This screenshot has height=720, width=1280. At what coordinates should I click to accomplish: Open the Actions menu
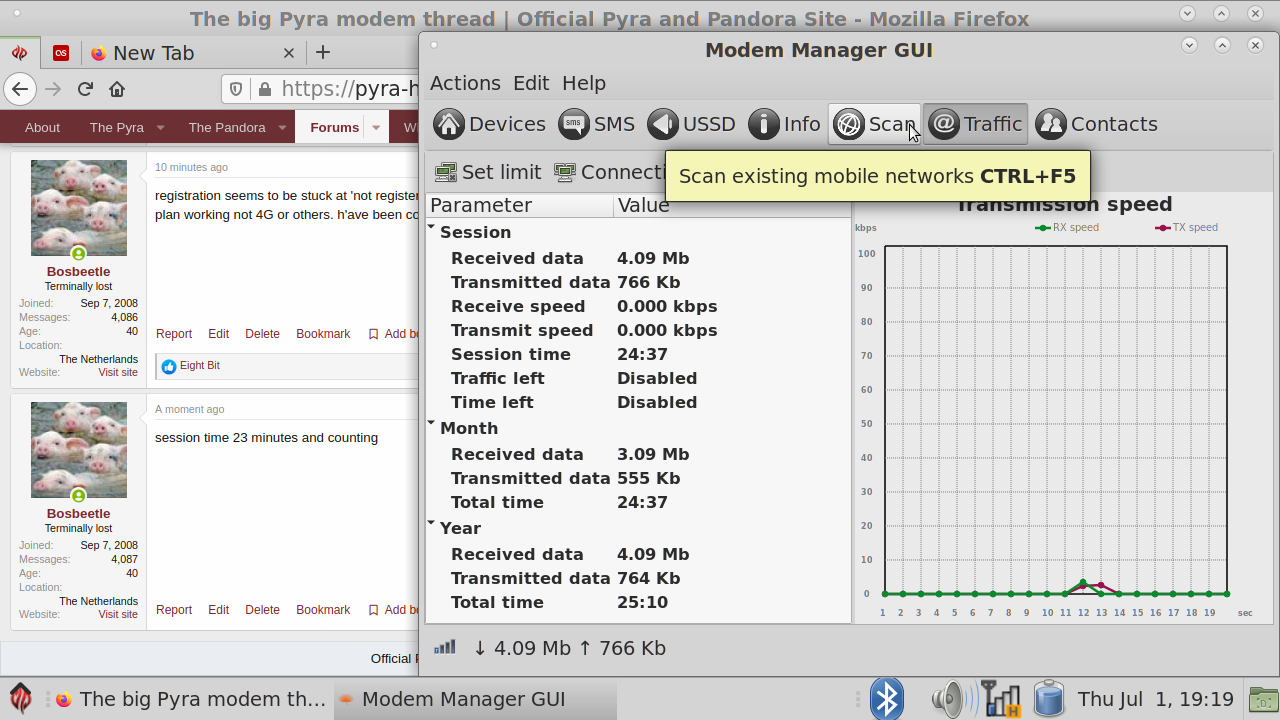[x=465, y=83]
